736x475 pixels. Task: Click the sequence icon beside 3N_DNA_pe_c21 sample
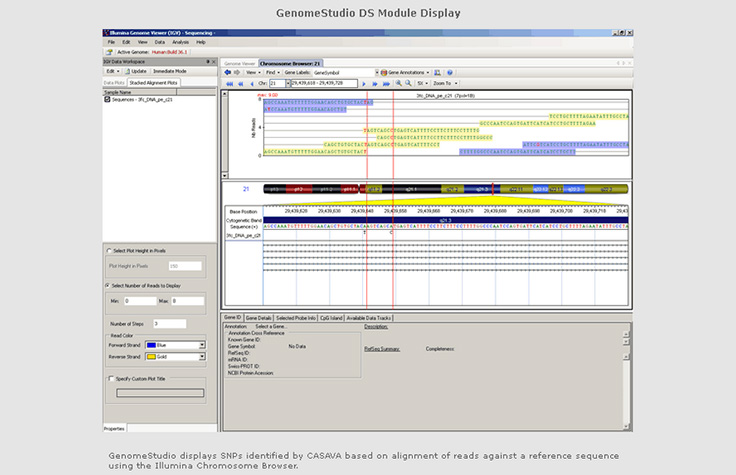tap(107, 100)
